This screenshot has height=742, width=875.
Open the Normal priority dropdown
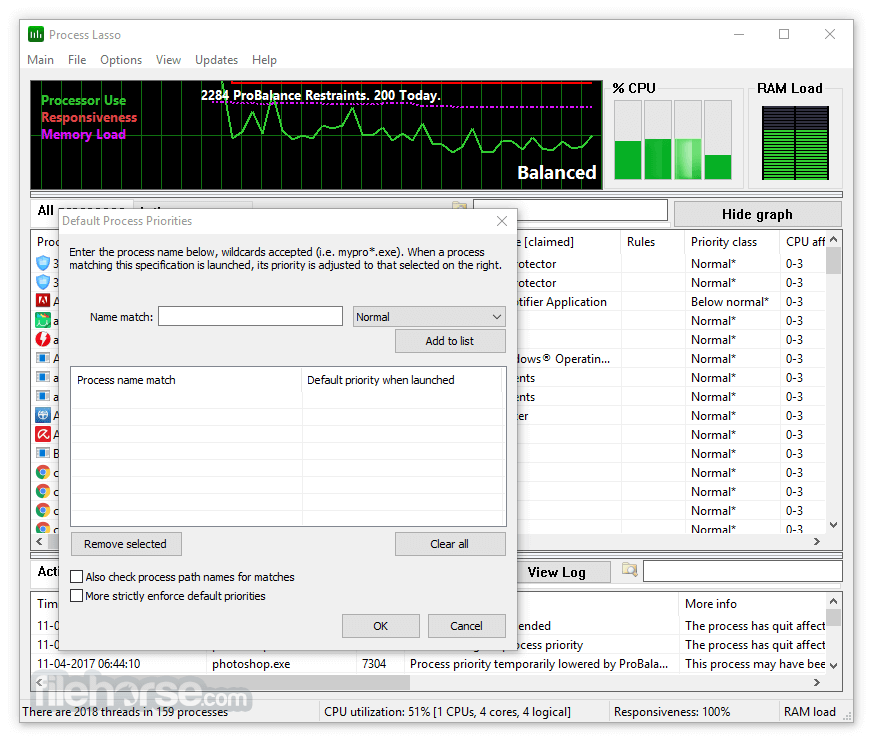point(429,317)
